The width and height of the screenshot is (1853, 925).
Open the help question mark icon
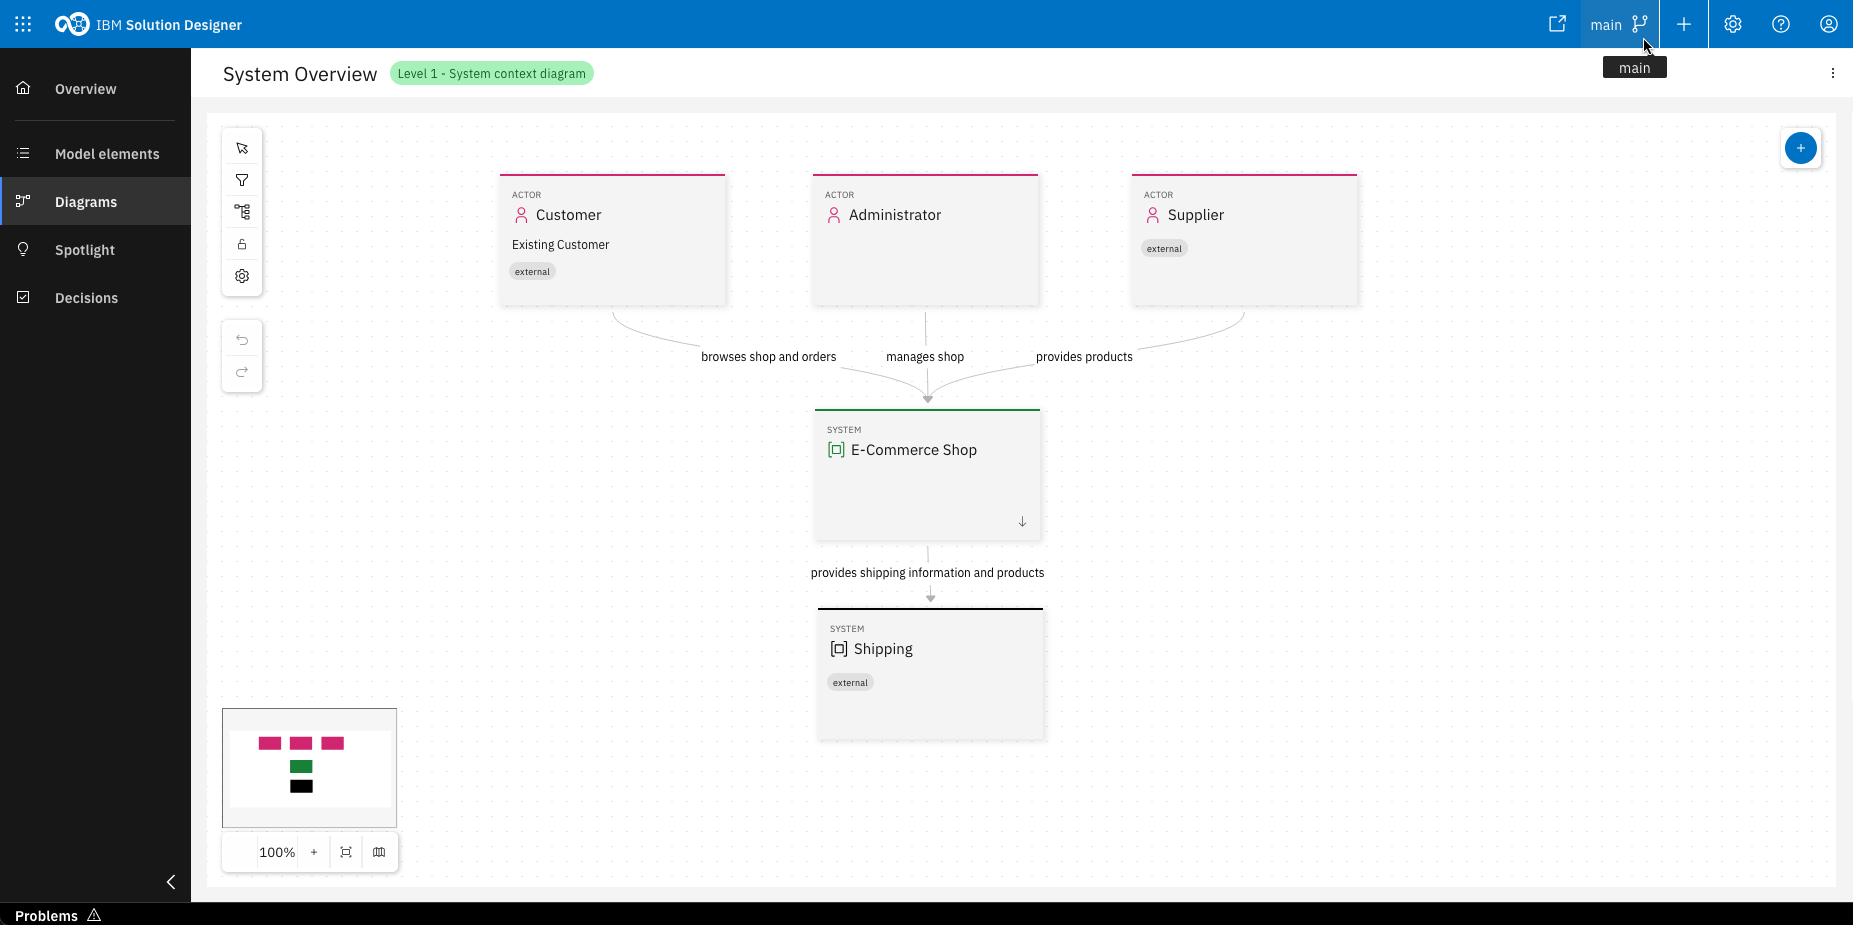[x=1780, y=24]
